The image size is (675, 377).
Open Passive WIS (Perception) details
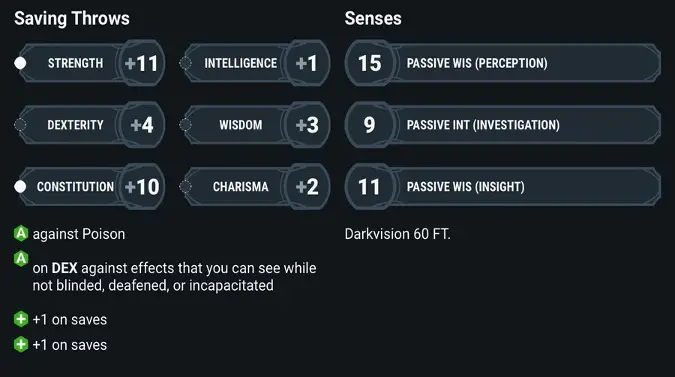(503, 63)
